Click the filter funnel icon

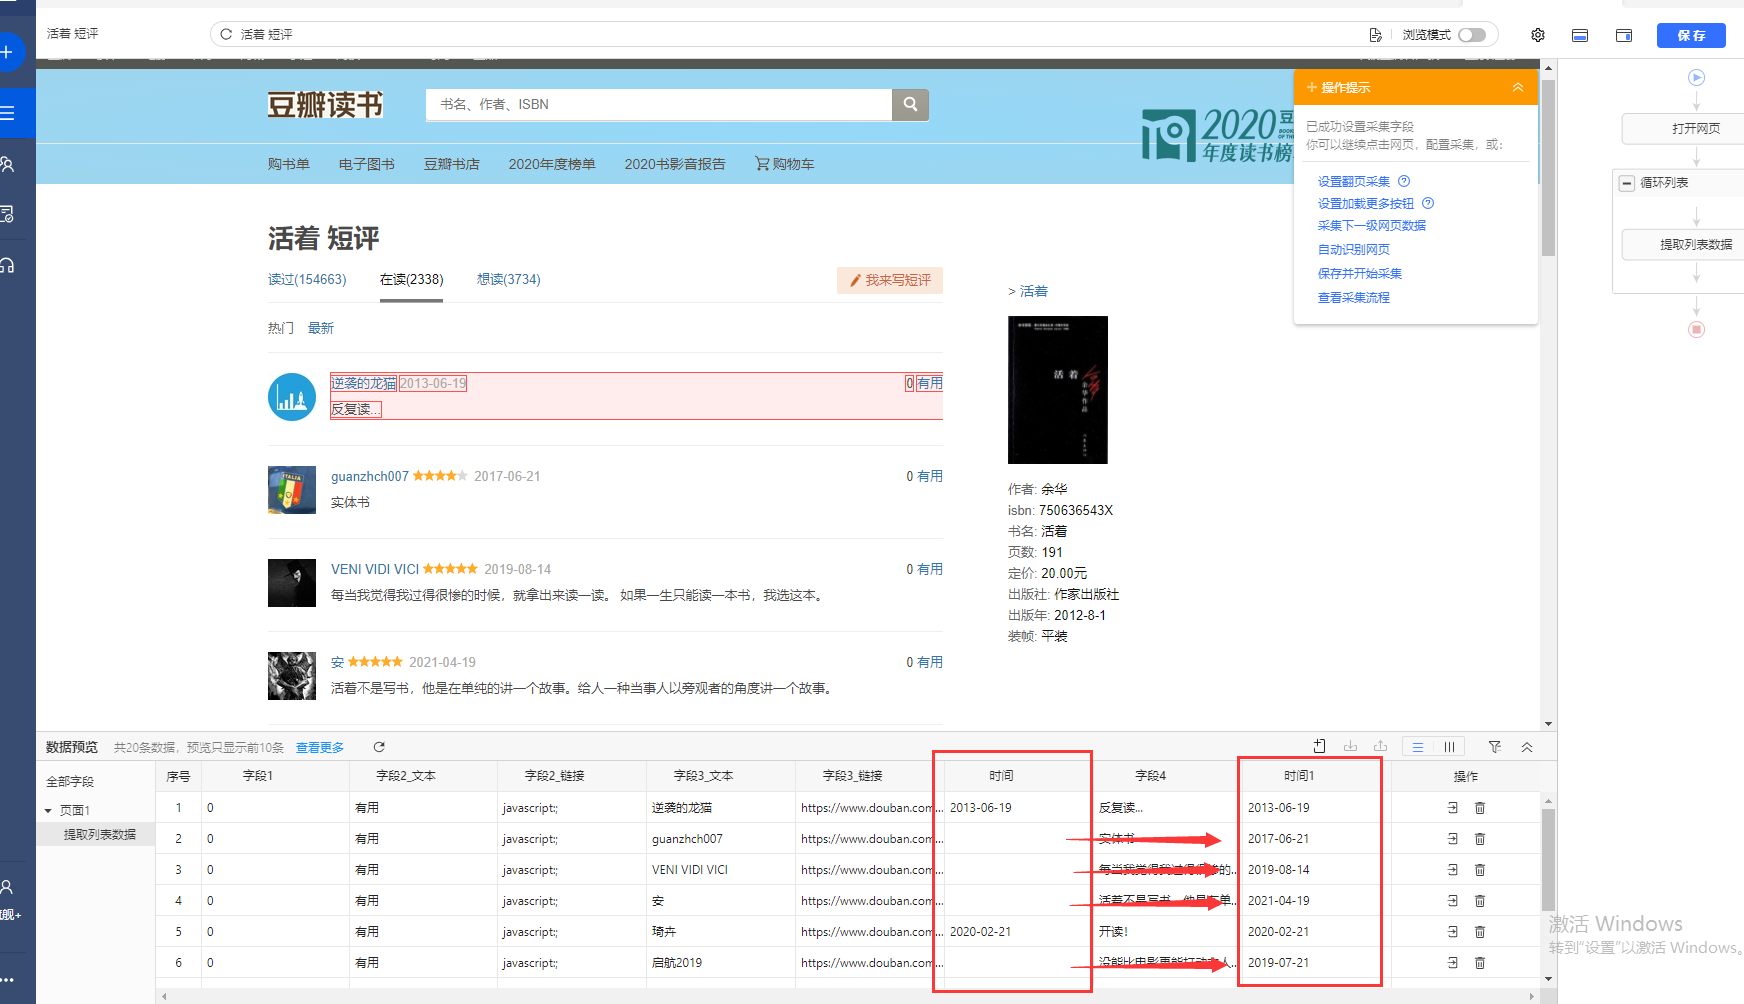[x=1495, y=747]
